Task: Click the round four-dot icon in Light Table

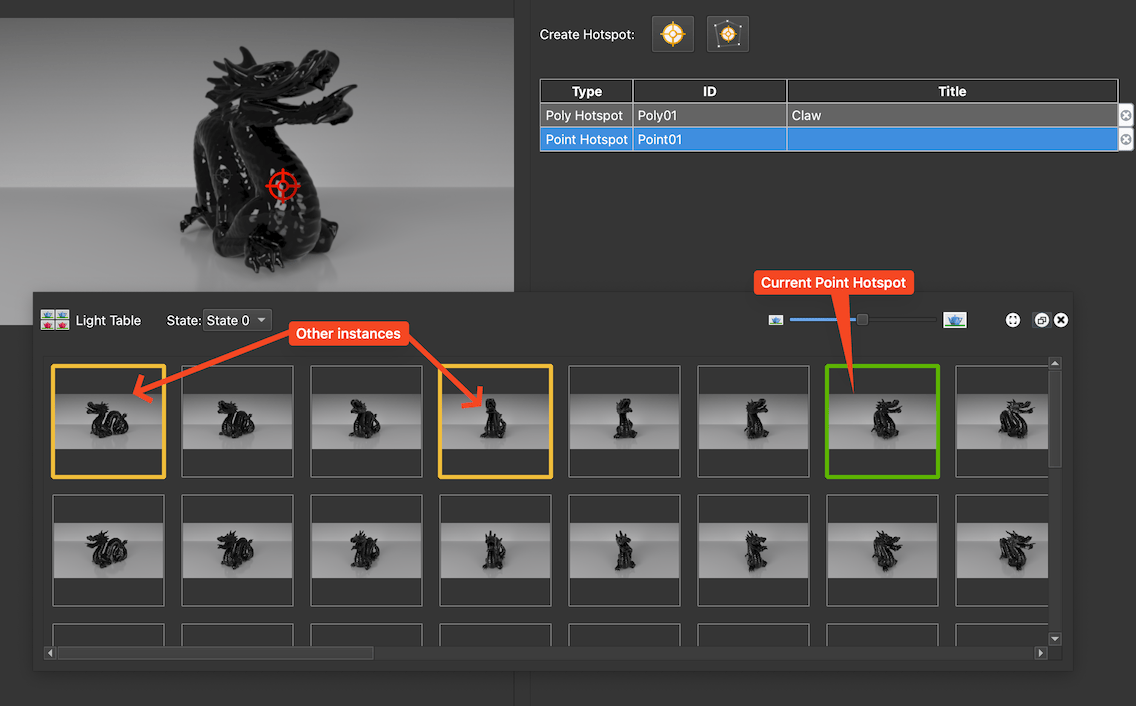Action: click(1013, 320)
